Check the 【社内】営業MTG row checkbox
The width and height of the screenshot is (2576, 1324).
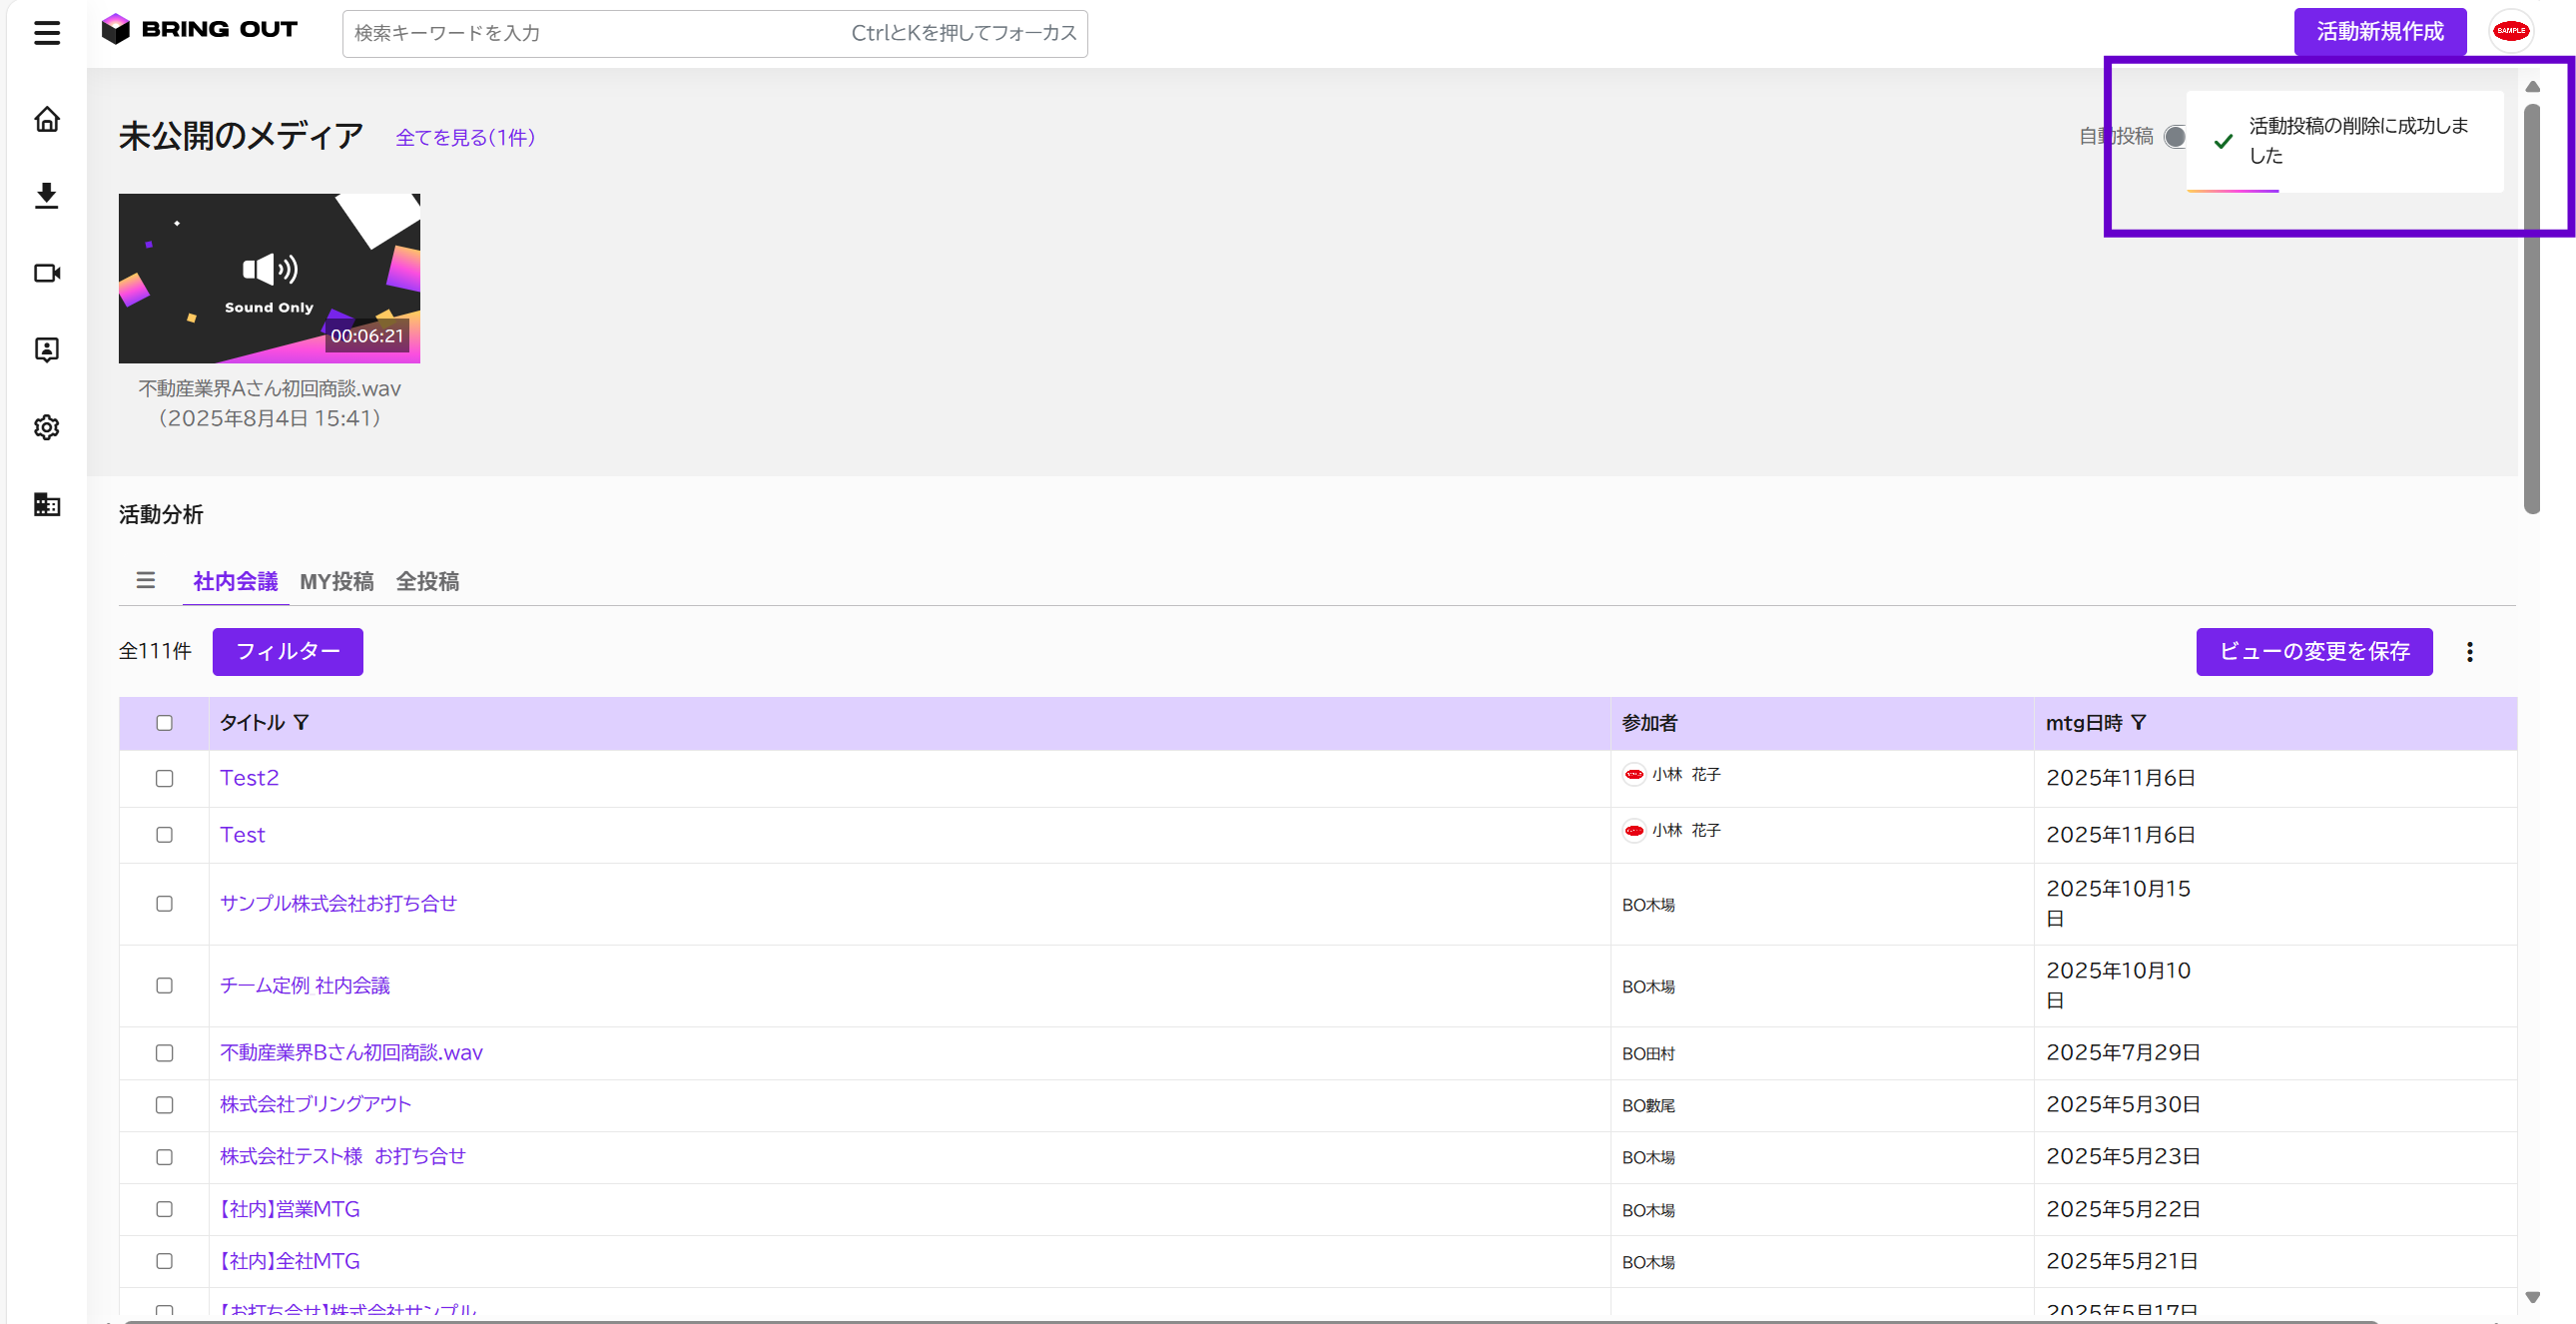pos(164,1209)
